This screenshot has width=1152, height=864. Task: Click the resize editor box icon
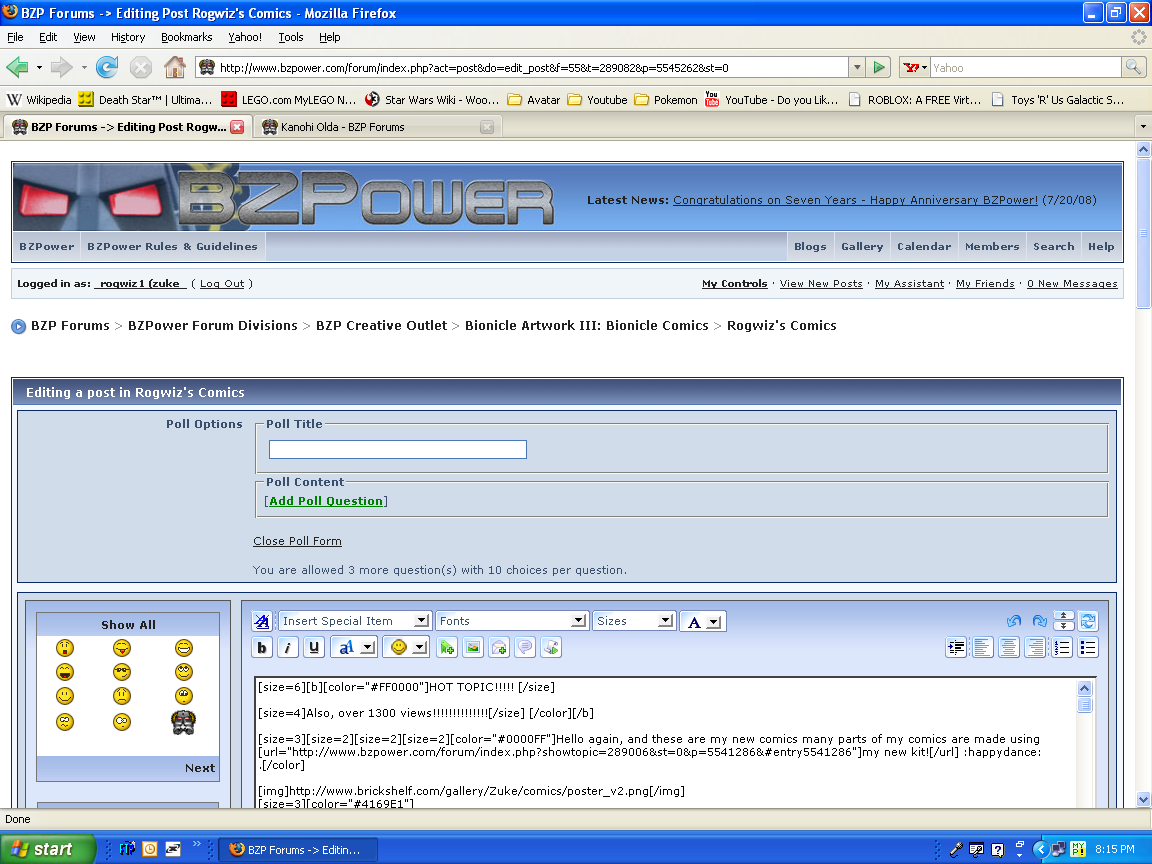coord(1063,621)
